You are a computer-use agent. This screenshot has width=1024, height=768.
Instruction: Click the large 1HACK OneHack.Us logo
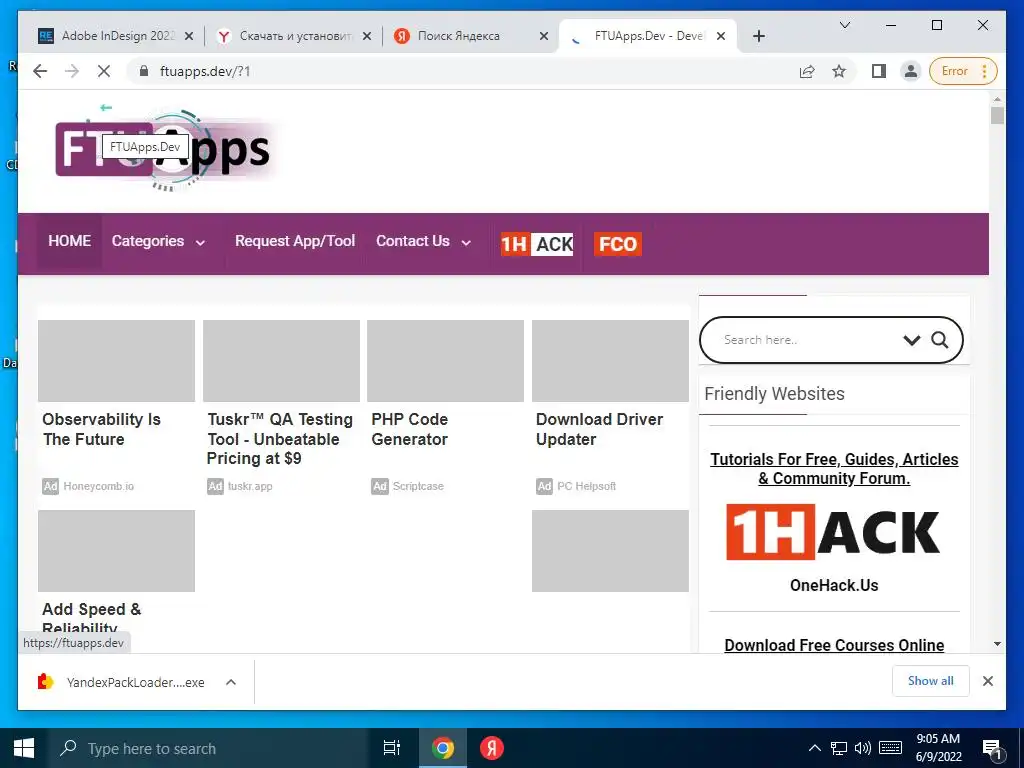(x=834, y=532)
